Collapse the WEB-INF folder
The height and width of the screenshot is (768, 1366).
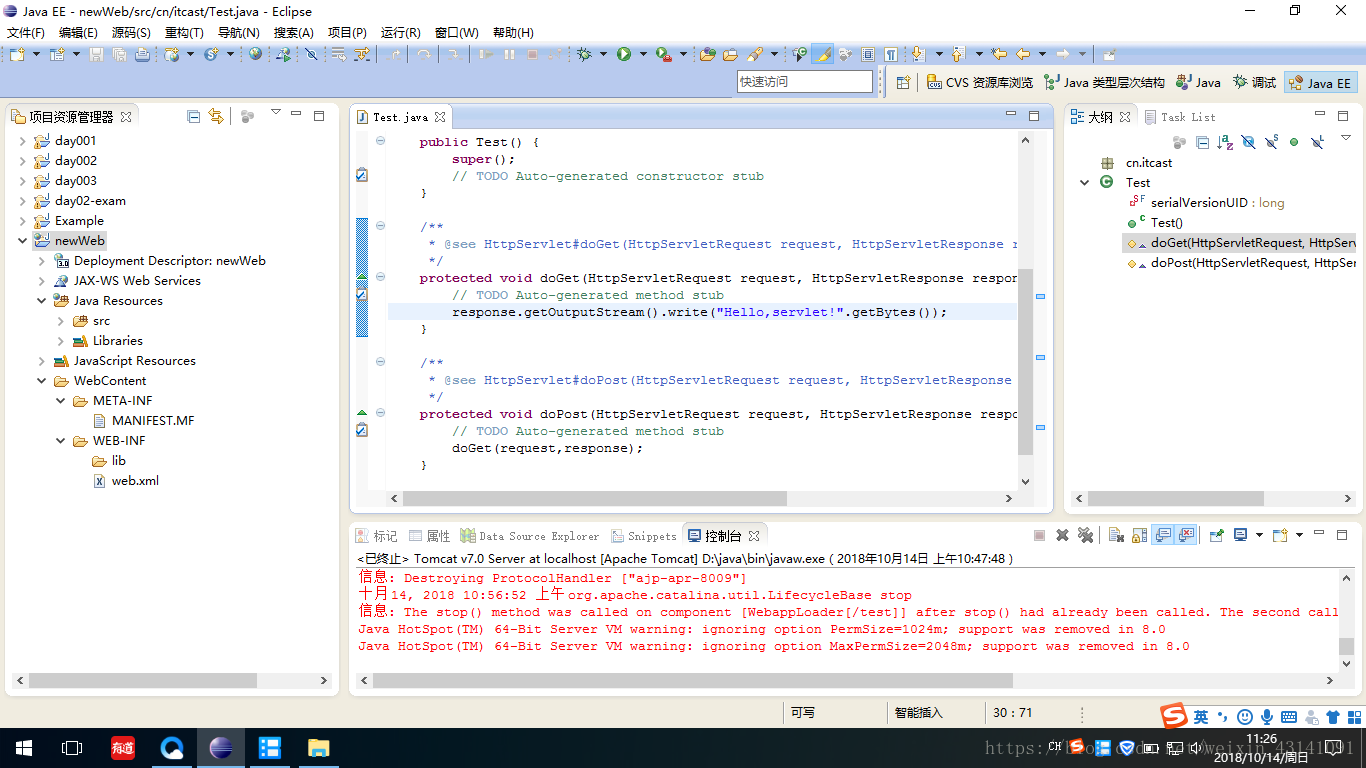tap(61, 441)
